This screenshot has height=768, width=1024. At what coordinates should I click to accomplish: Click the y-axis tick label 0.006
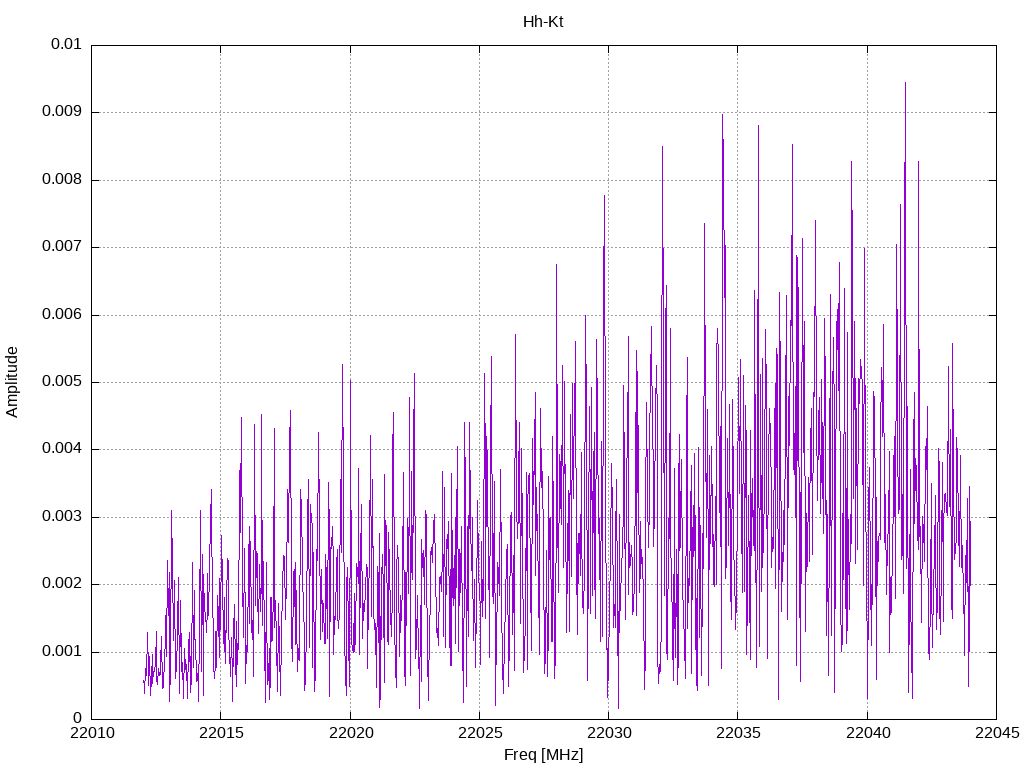[x=61, y=315]
